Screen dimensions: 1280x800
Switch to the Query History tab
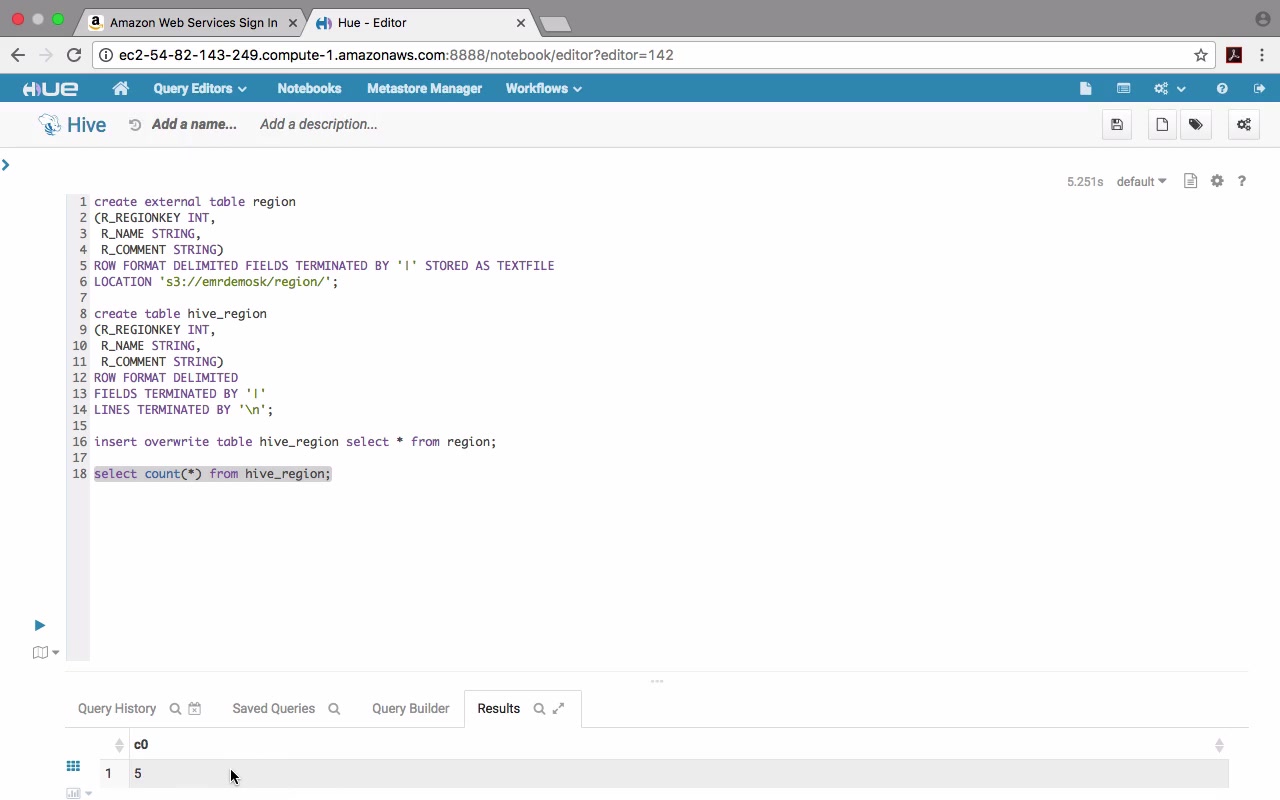117,708
